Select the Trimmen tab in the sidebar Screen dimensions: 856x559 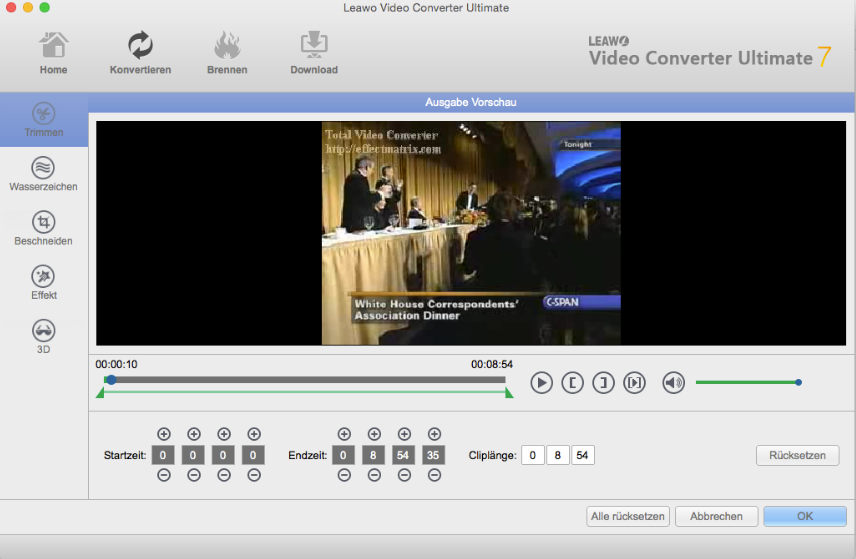coord(44,119)
